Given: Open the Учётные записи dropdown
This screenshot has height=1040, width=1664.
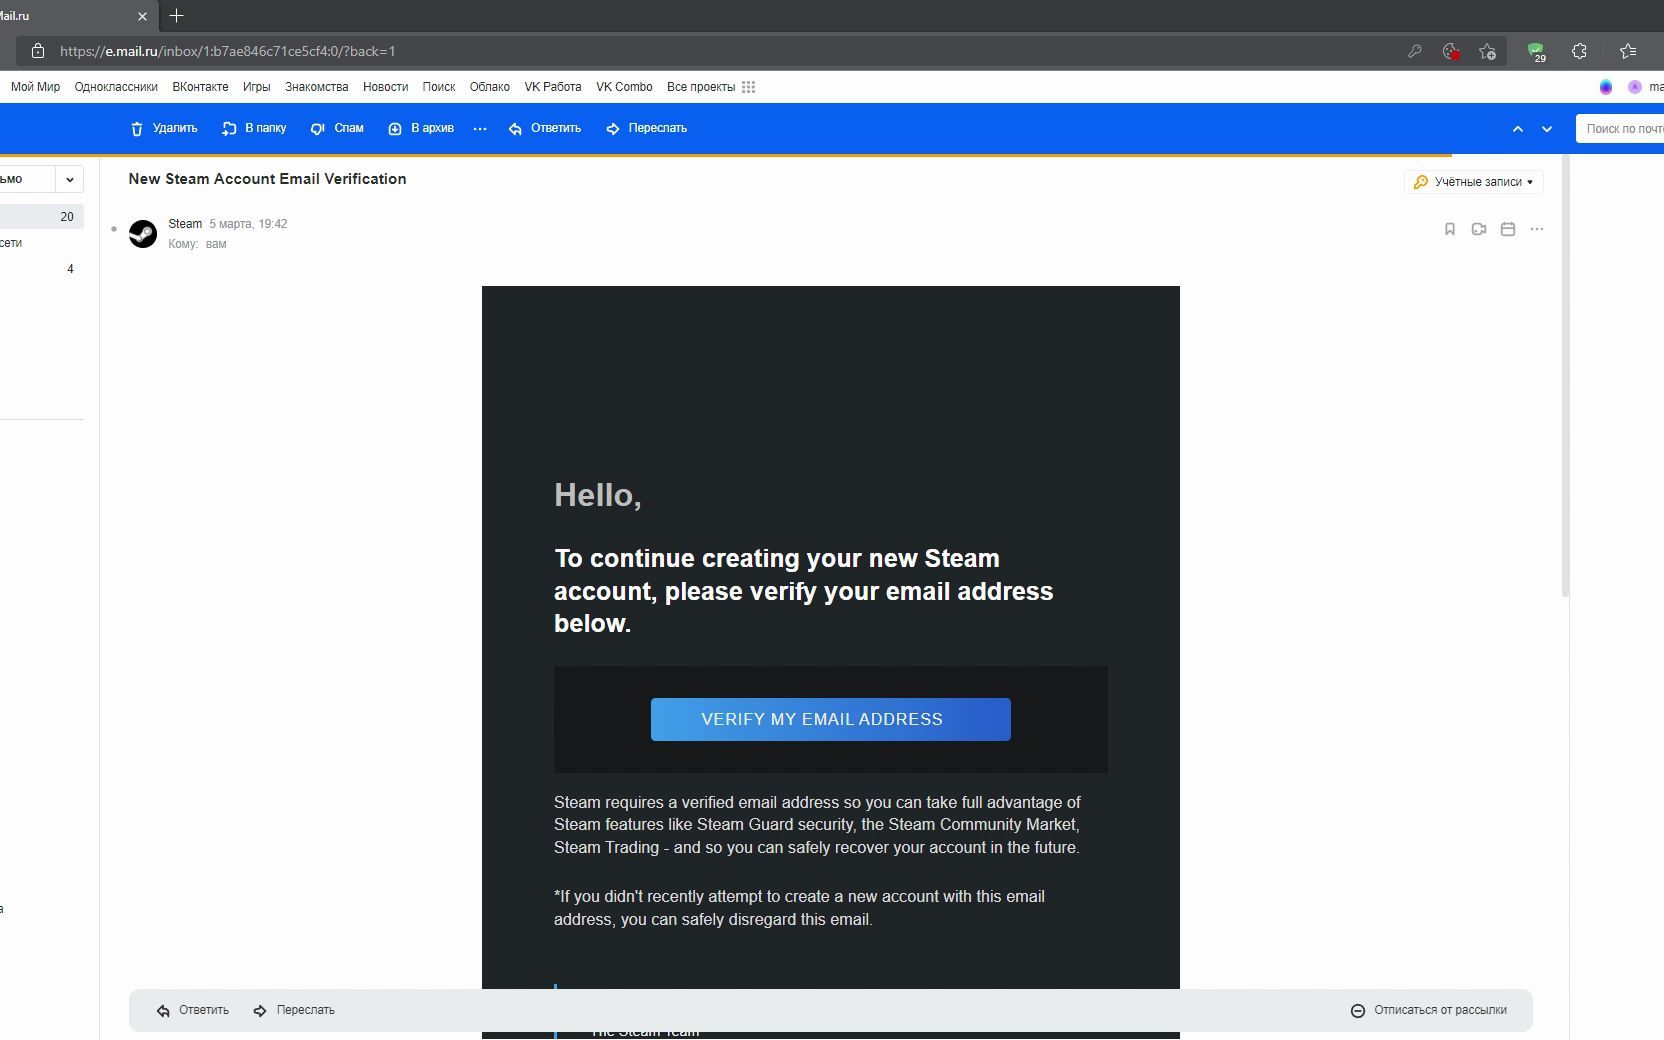Looking at the screenshot, I should click(x=1474, y=182).
